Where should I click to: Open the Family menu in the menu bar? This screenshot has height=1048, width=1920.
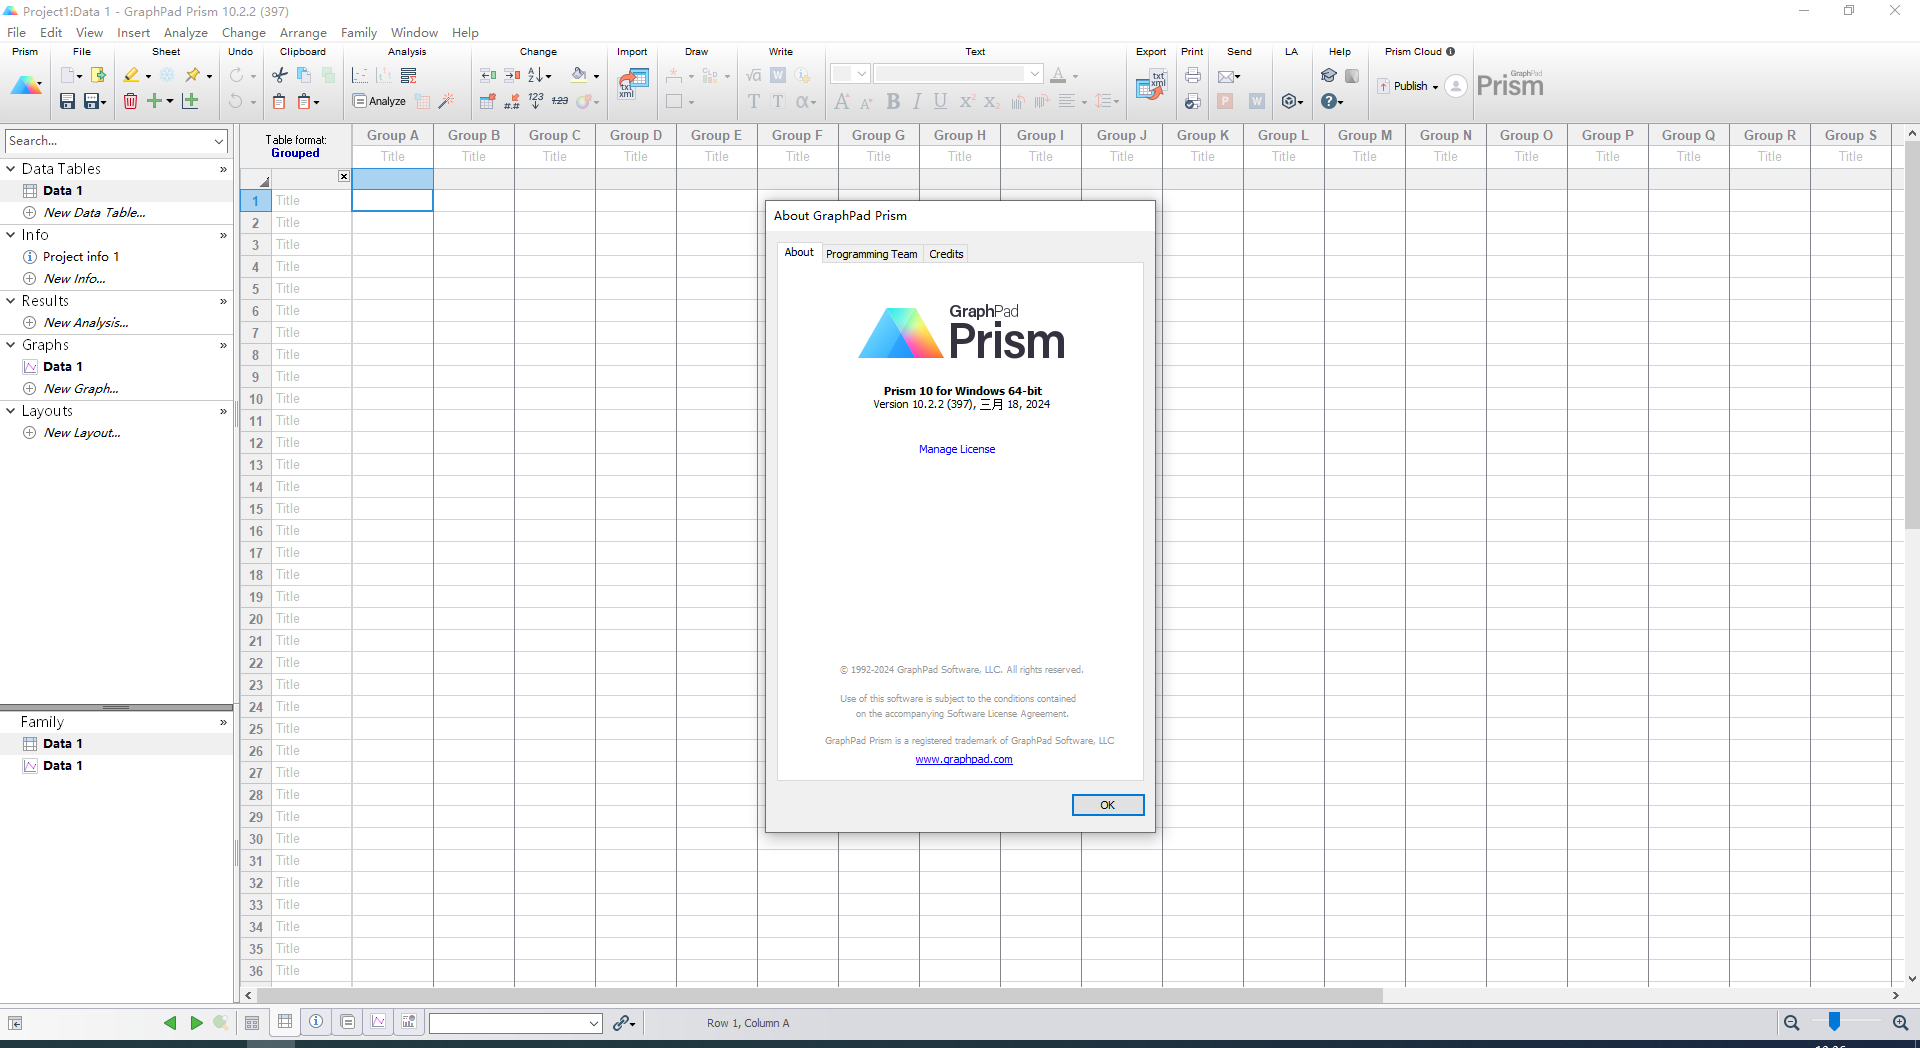[x=358, y=32]
